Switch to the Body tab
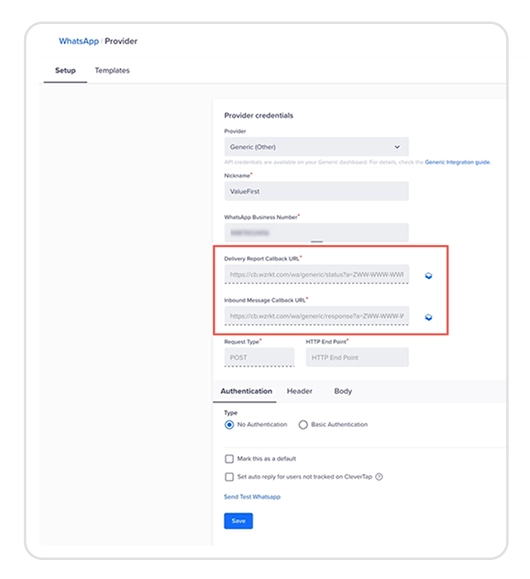The width and height of the screenshot is (530, 579). coord(343,391)
